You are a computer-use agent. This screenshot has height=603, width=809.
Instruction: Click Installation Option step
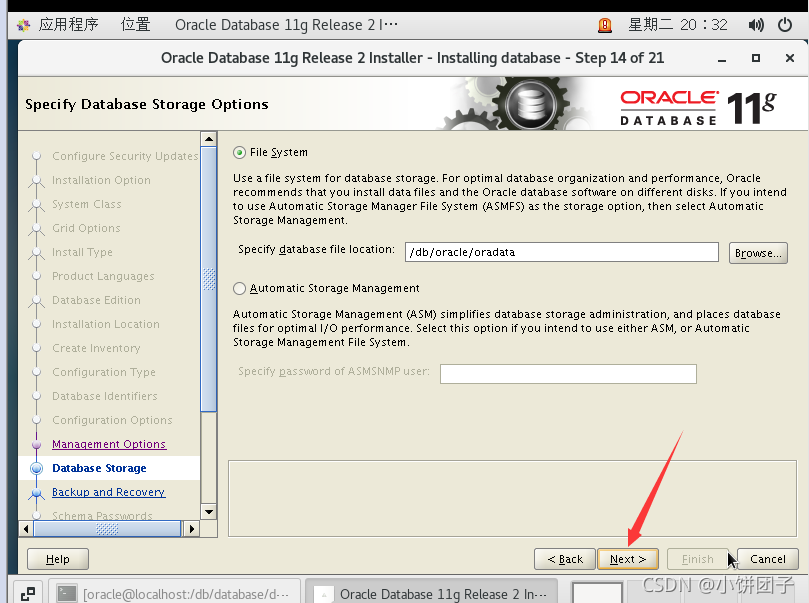101,181
